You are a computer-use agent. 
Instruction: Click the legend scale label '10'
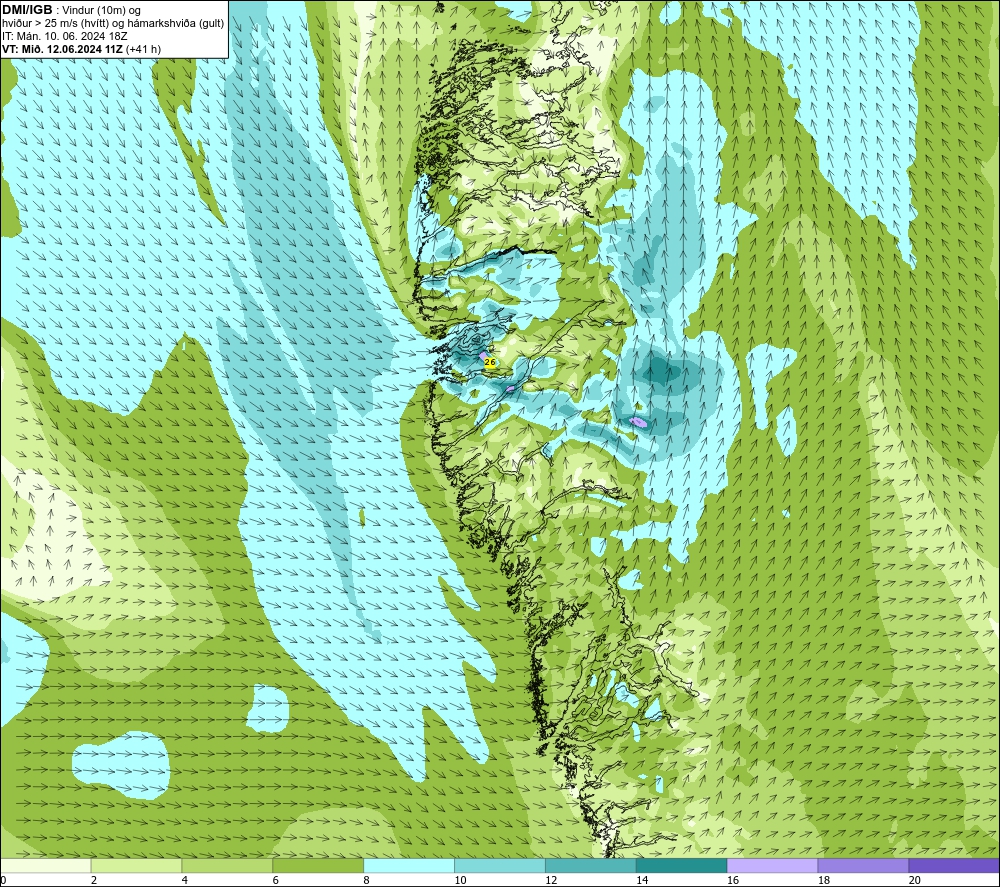[460, 880]
